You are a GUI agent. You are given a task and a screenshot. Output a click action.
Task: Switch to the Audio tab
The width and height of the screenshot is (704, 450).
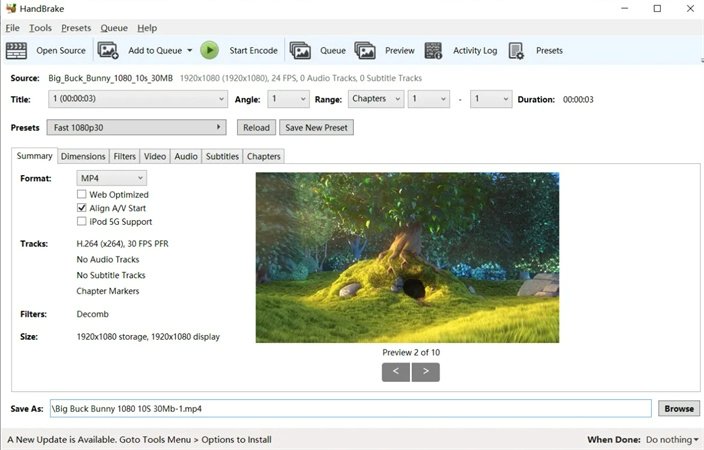[x=186, y=156]
